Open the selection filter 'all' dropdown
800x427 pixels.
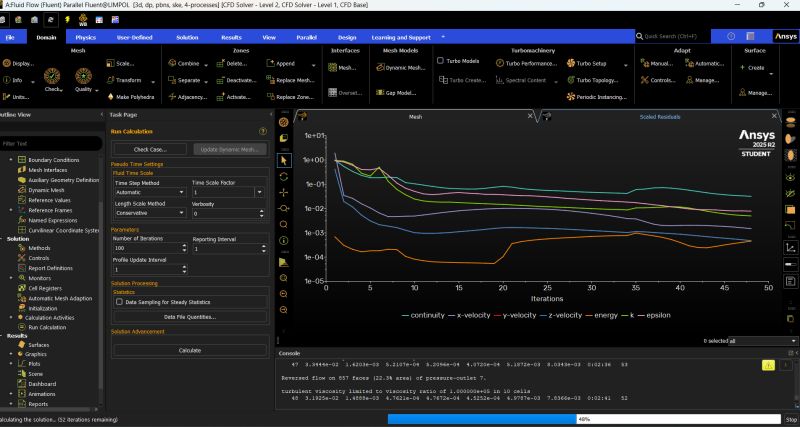coord(762,341)
